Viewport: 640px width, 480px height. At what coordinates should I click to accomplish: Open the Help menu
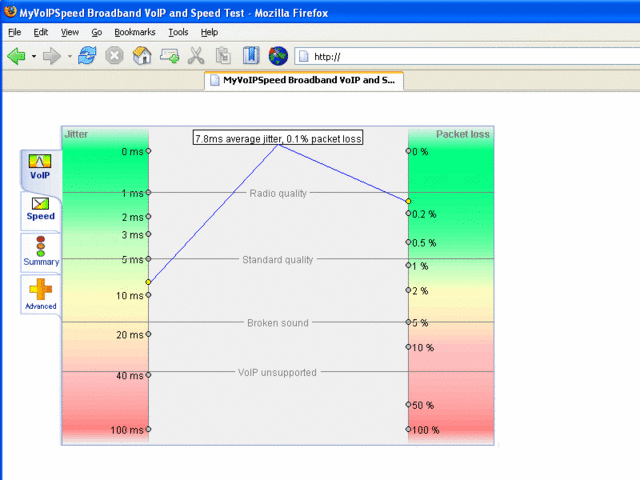[209, 32]
